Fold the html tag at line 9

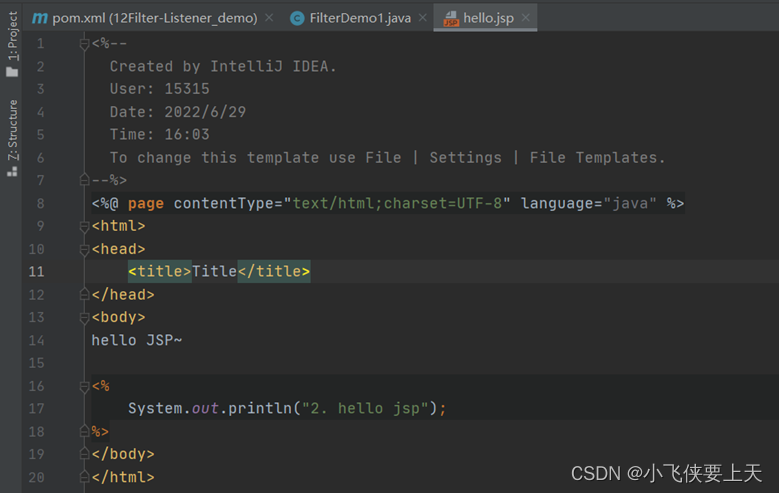(x=84, y=226)
